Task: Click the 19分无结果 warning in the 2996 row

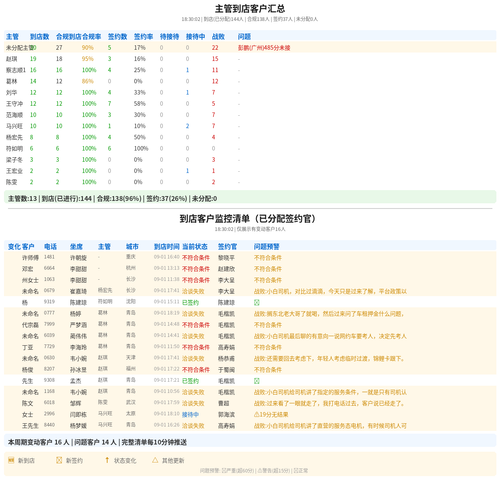Action: (x=271, y=414)
